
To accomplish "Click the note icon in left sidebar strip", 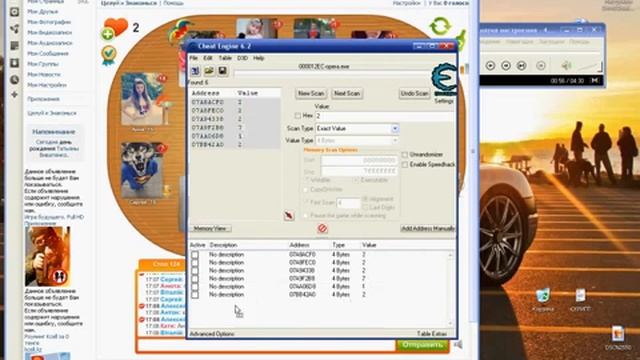I will (x=15, y=46).
